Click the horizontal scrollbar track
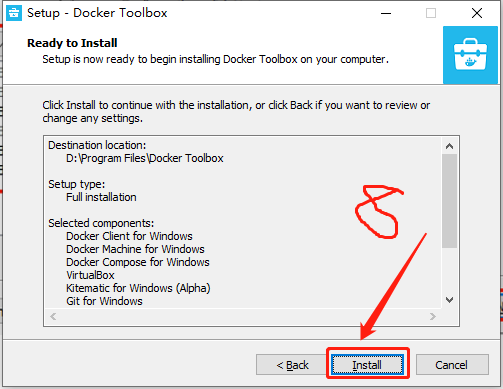The image size is (503, 389). pyautogui.click(x=243, y=316)
